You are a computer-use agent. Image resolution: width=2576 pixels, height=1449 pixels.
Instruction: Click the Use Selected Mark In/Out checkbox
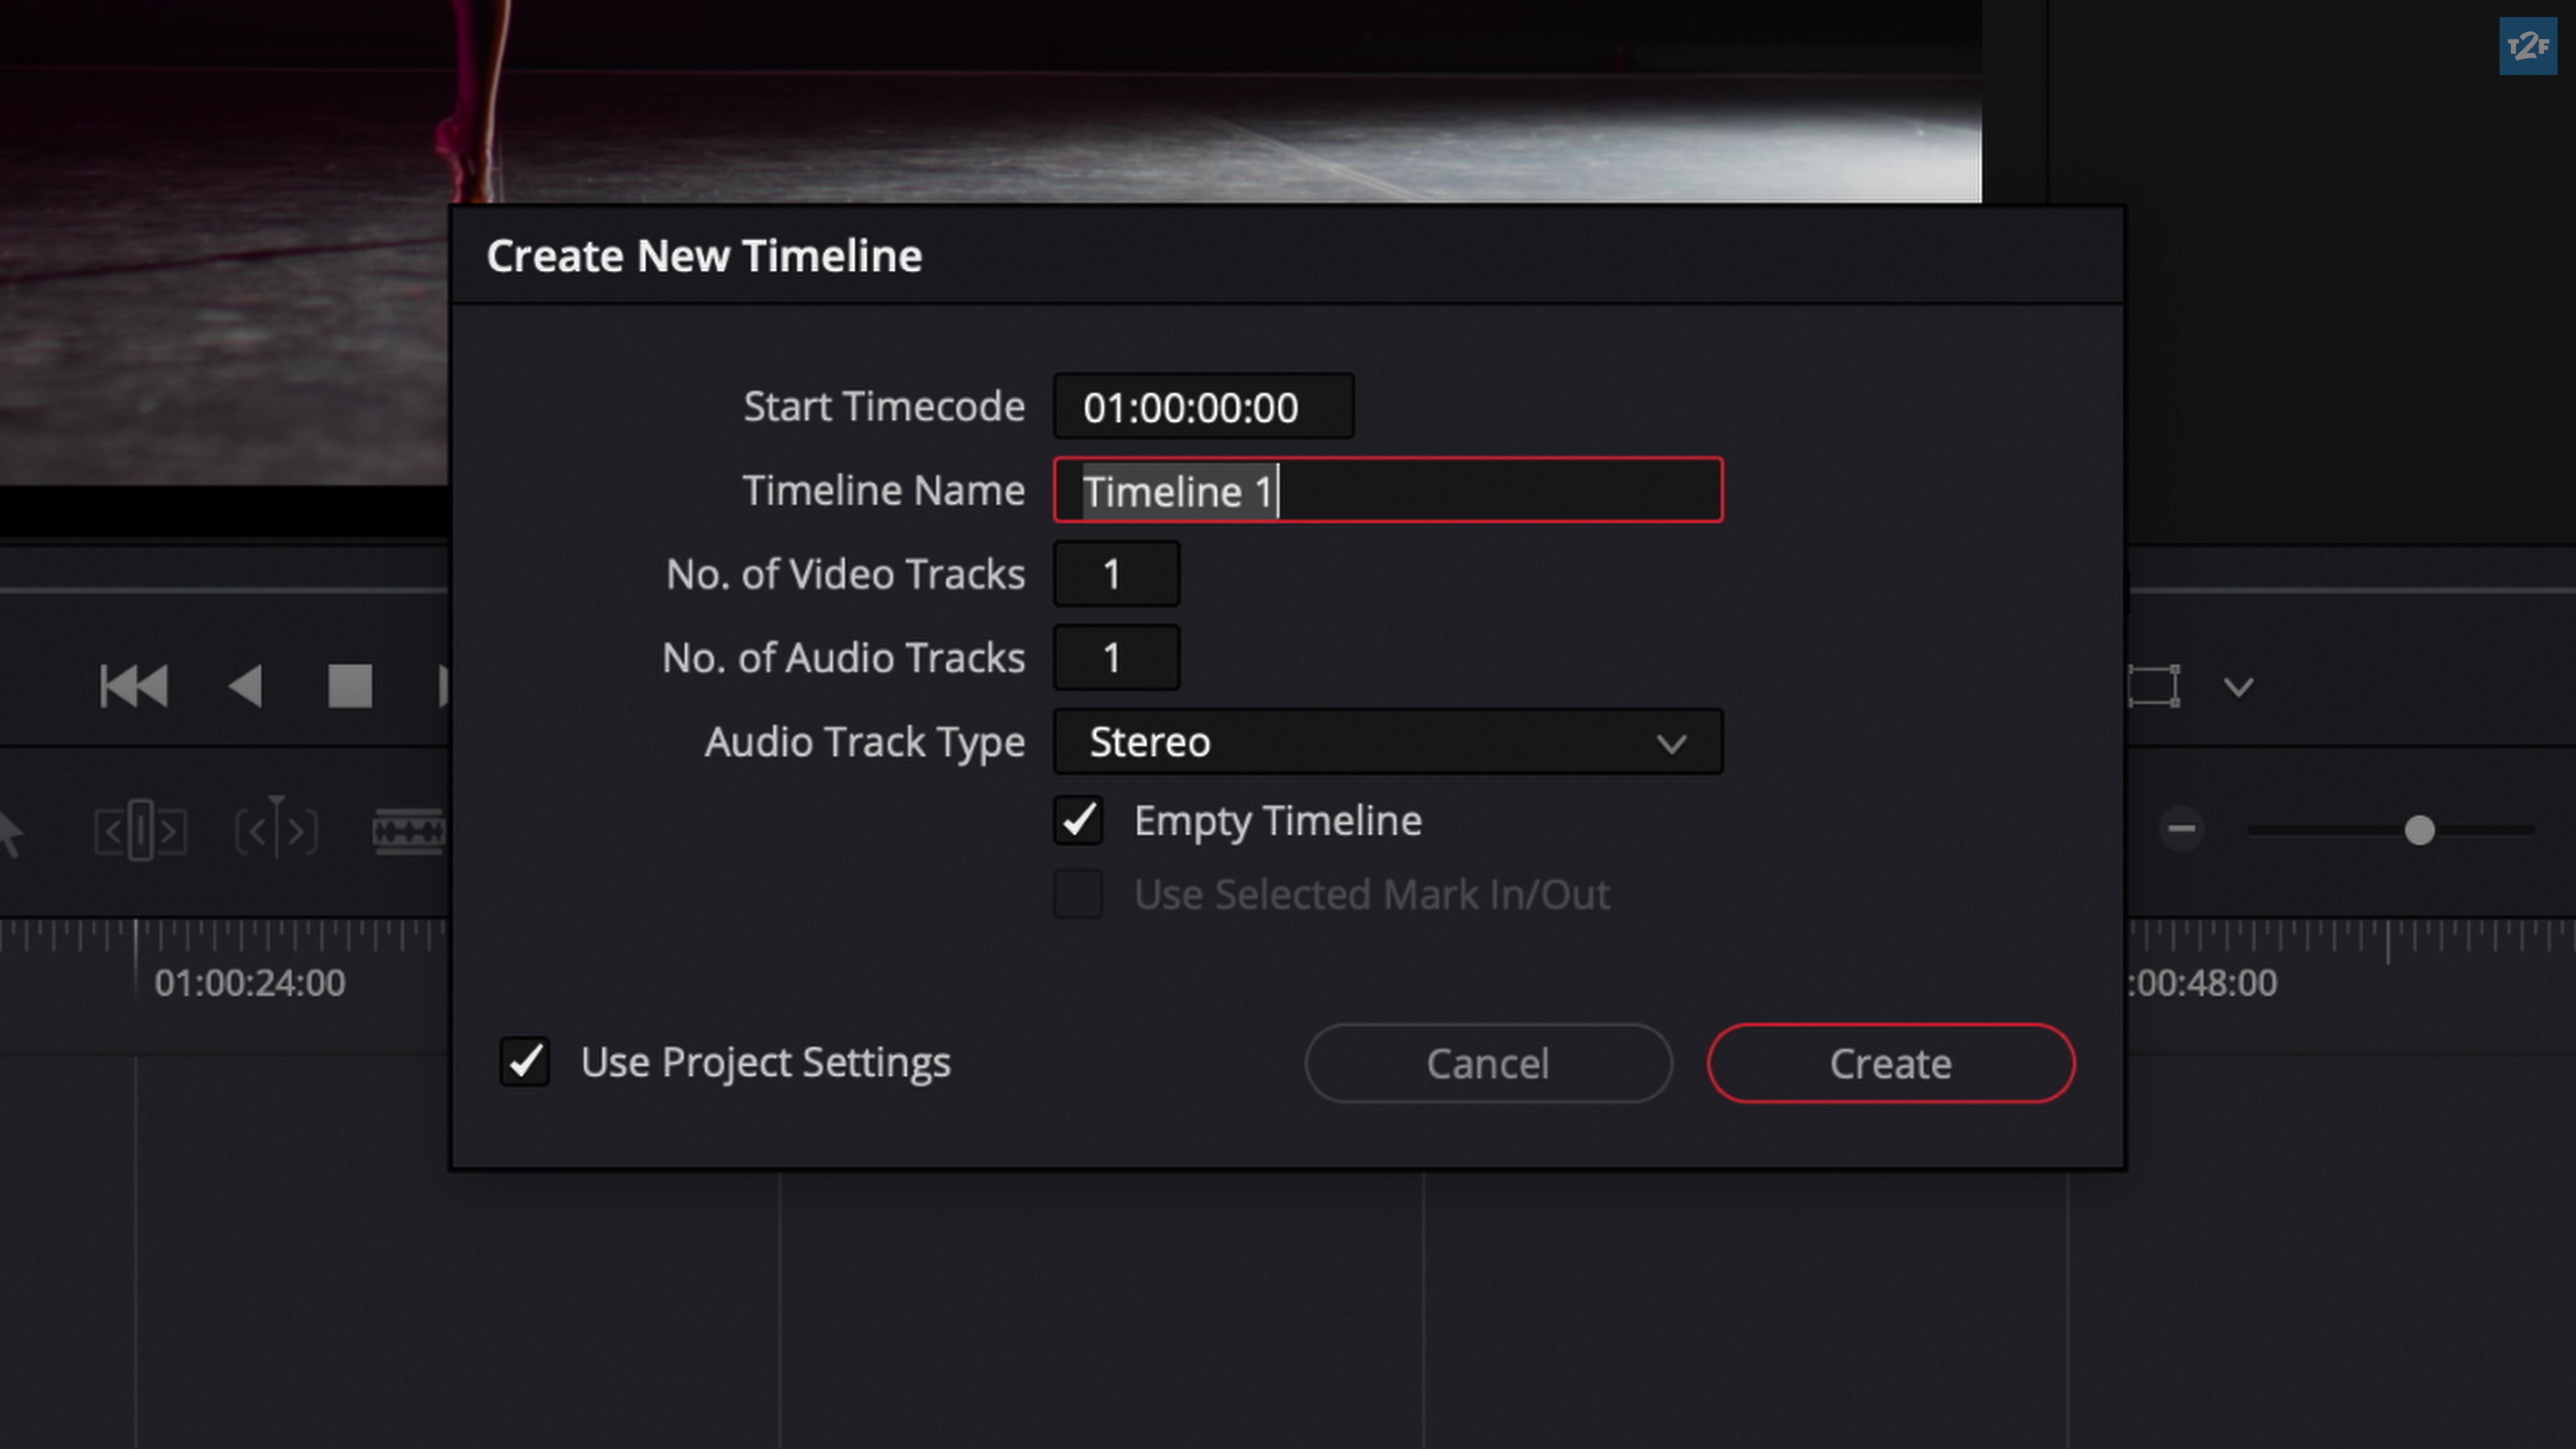(x=1078, y=894)
